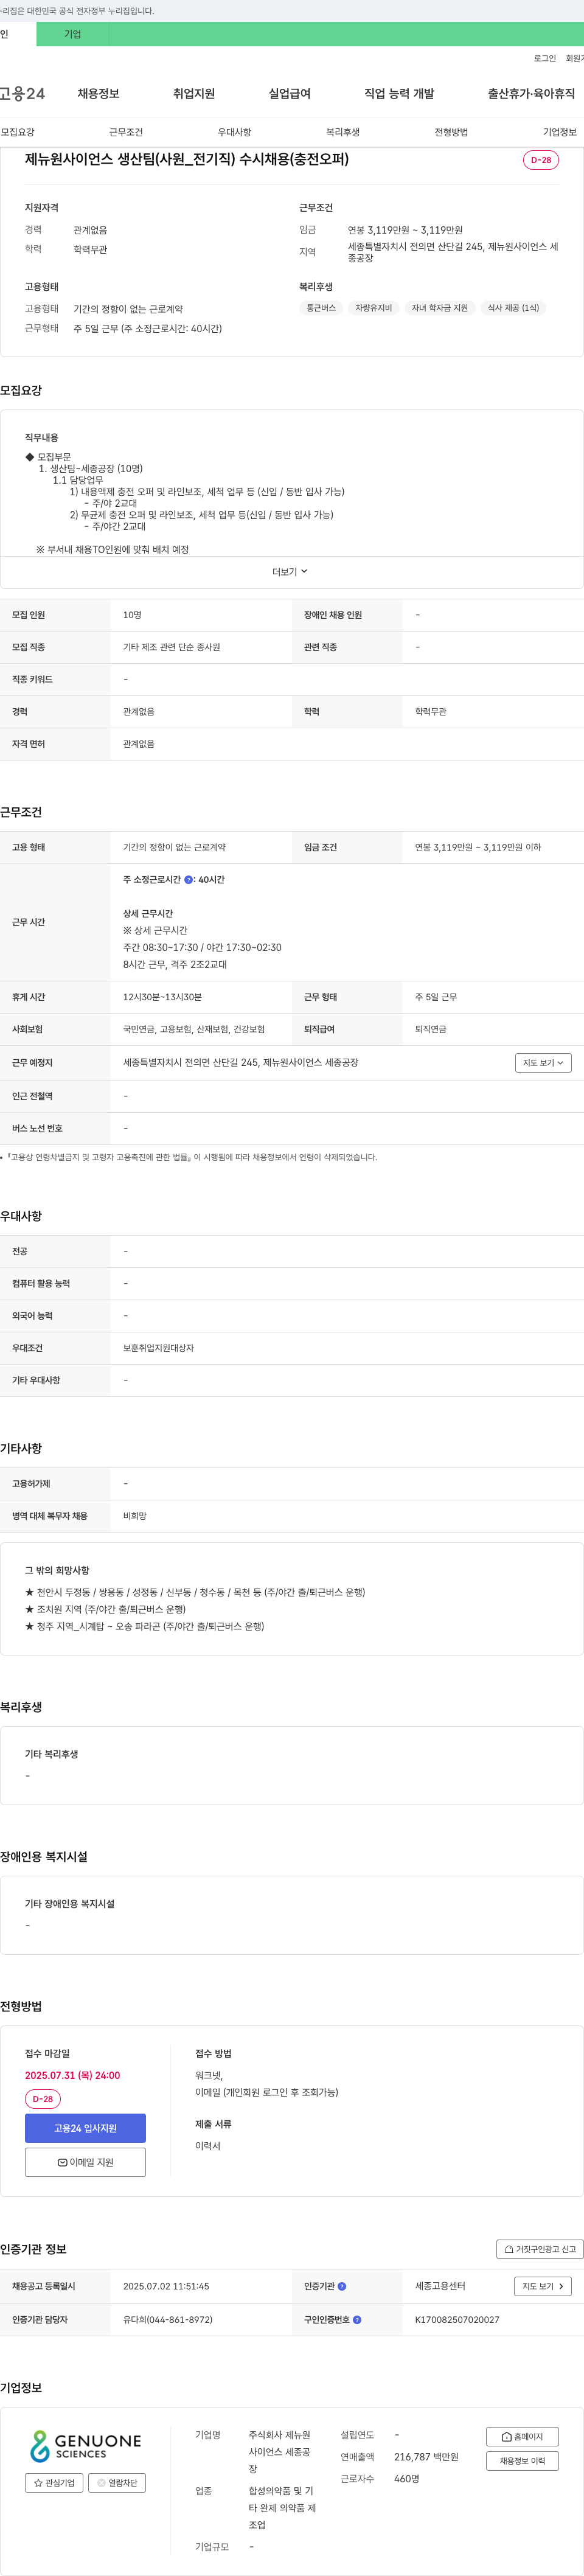Click the info icon next to 구인인증번호
The height and width of the screenshot is (2576, 584).
pyautogui.click(x=357, y=2319)
